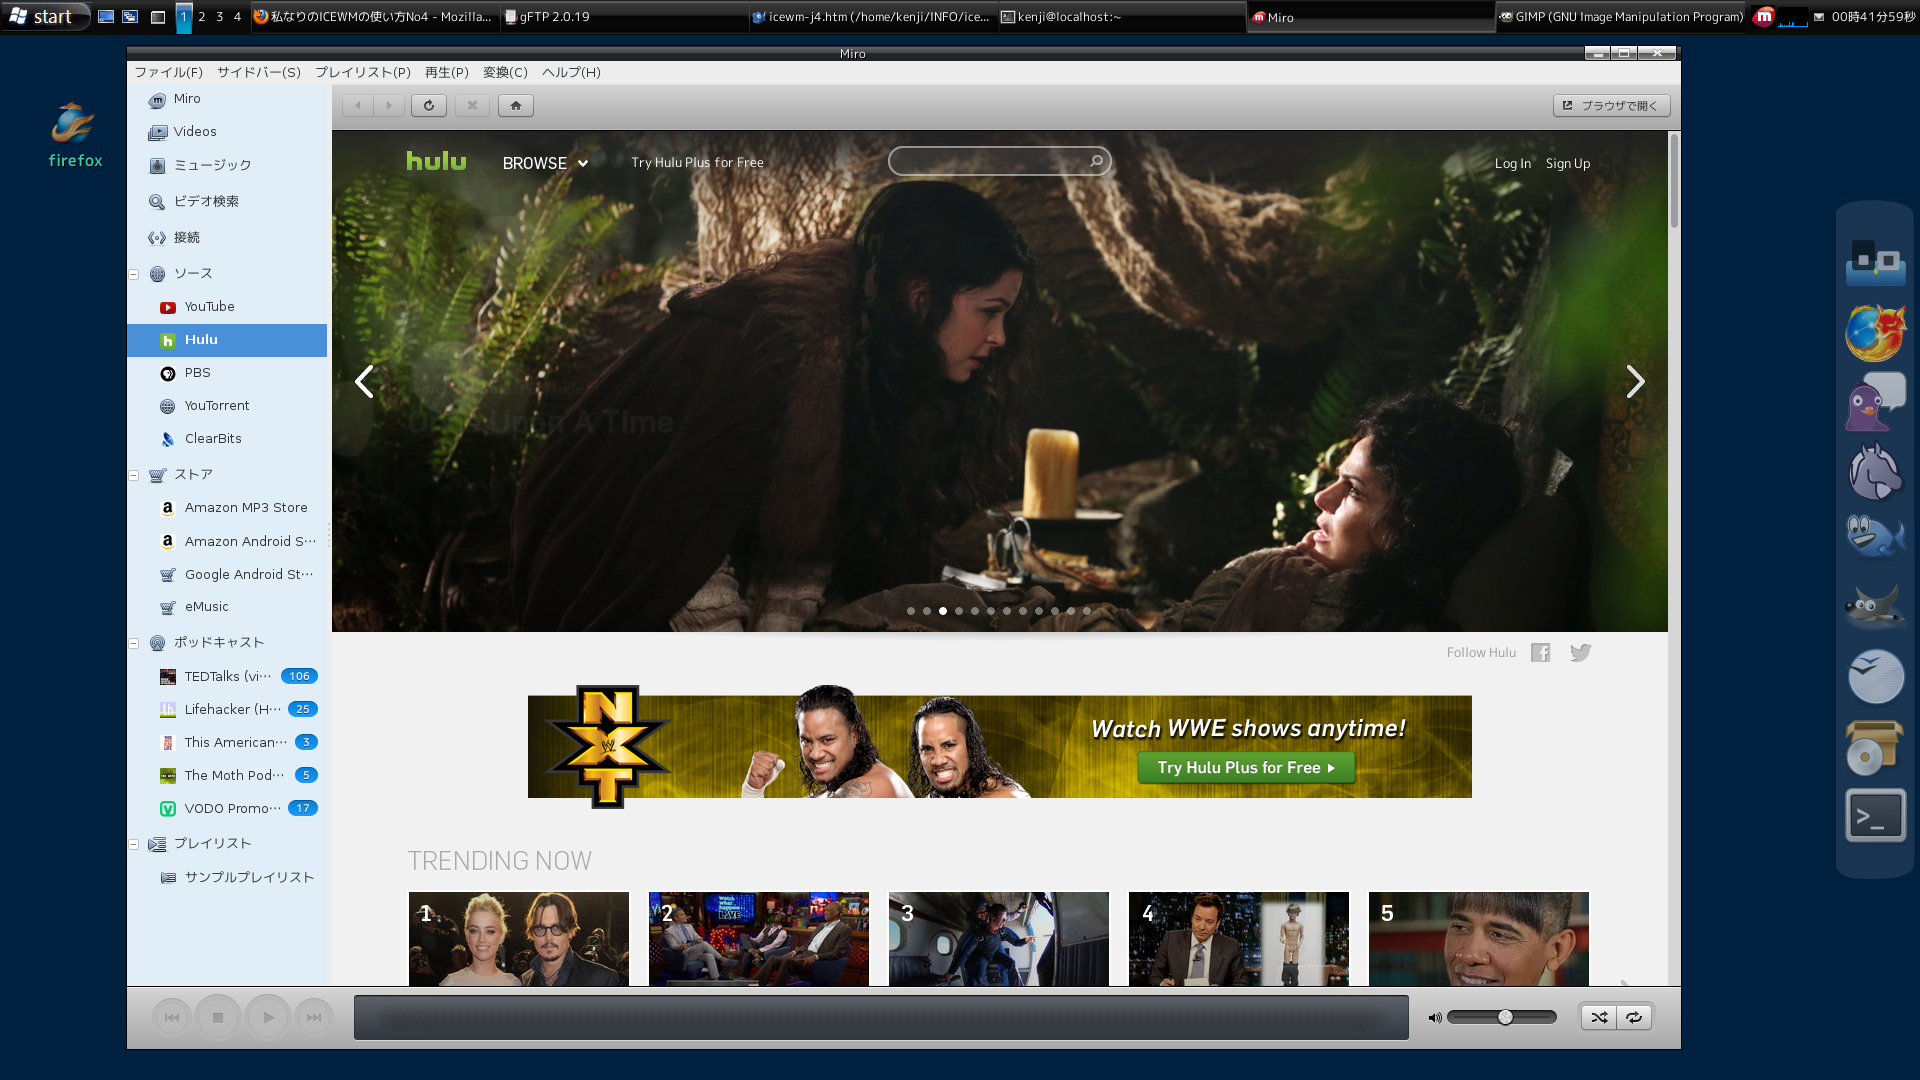This screenshot has height=1080, width=1920.
Task: Click the Log In link
Action: pos(1512,163)
